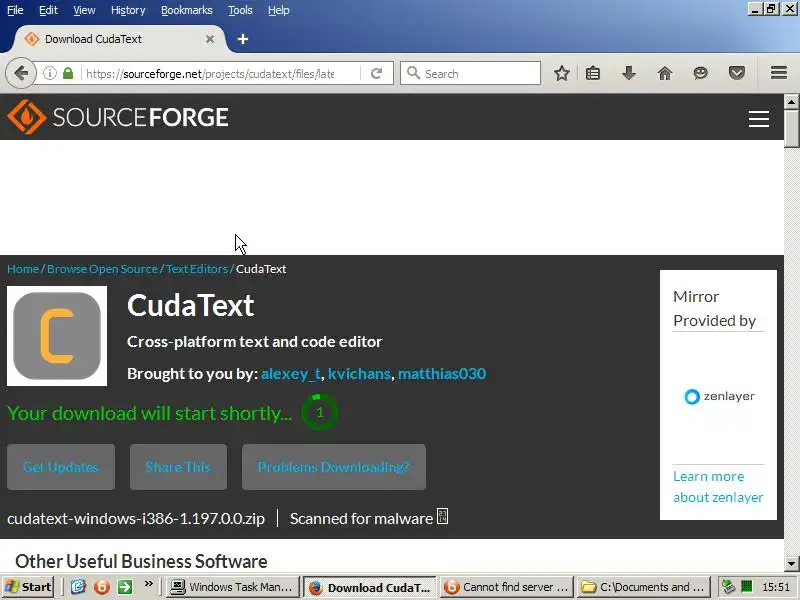Viewport: 800px width, 600px height.
Task: Switch to C:\Documents and taskbar window
Action: click(644, 587)
